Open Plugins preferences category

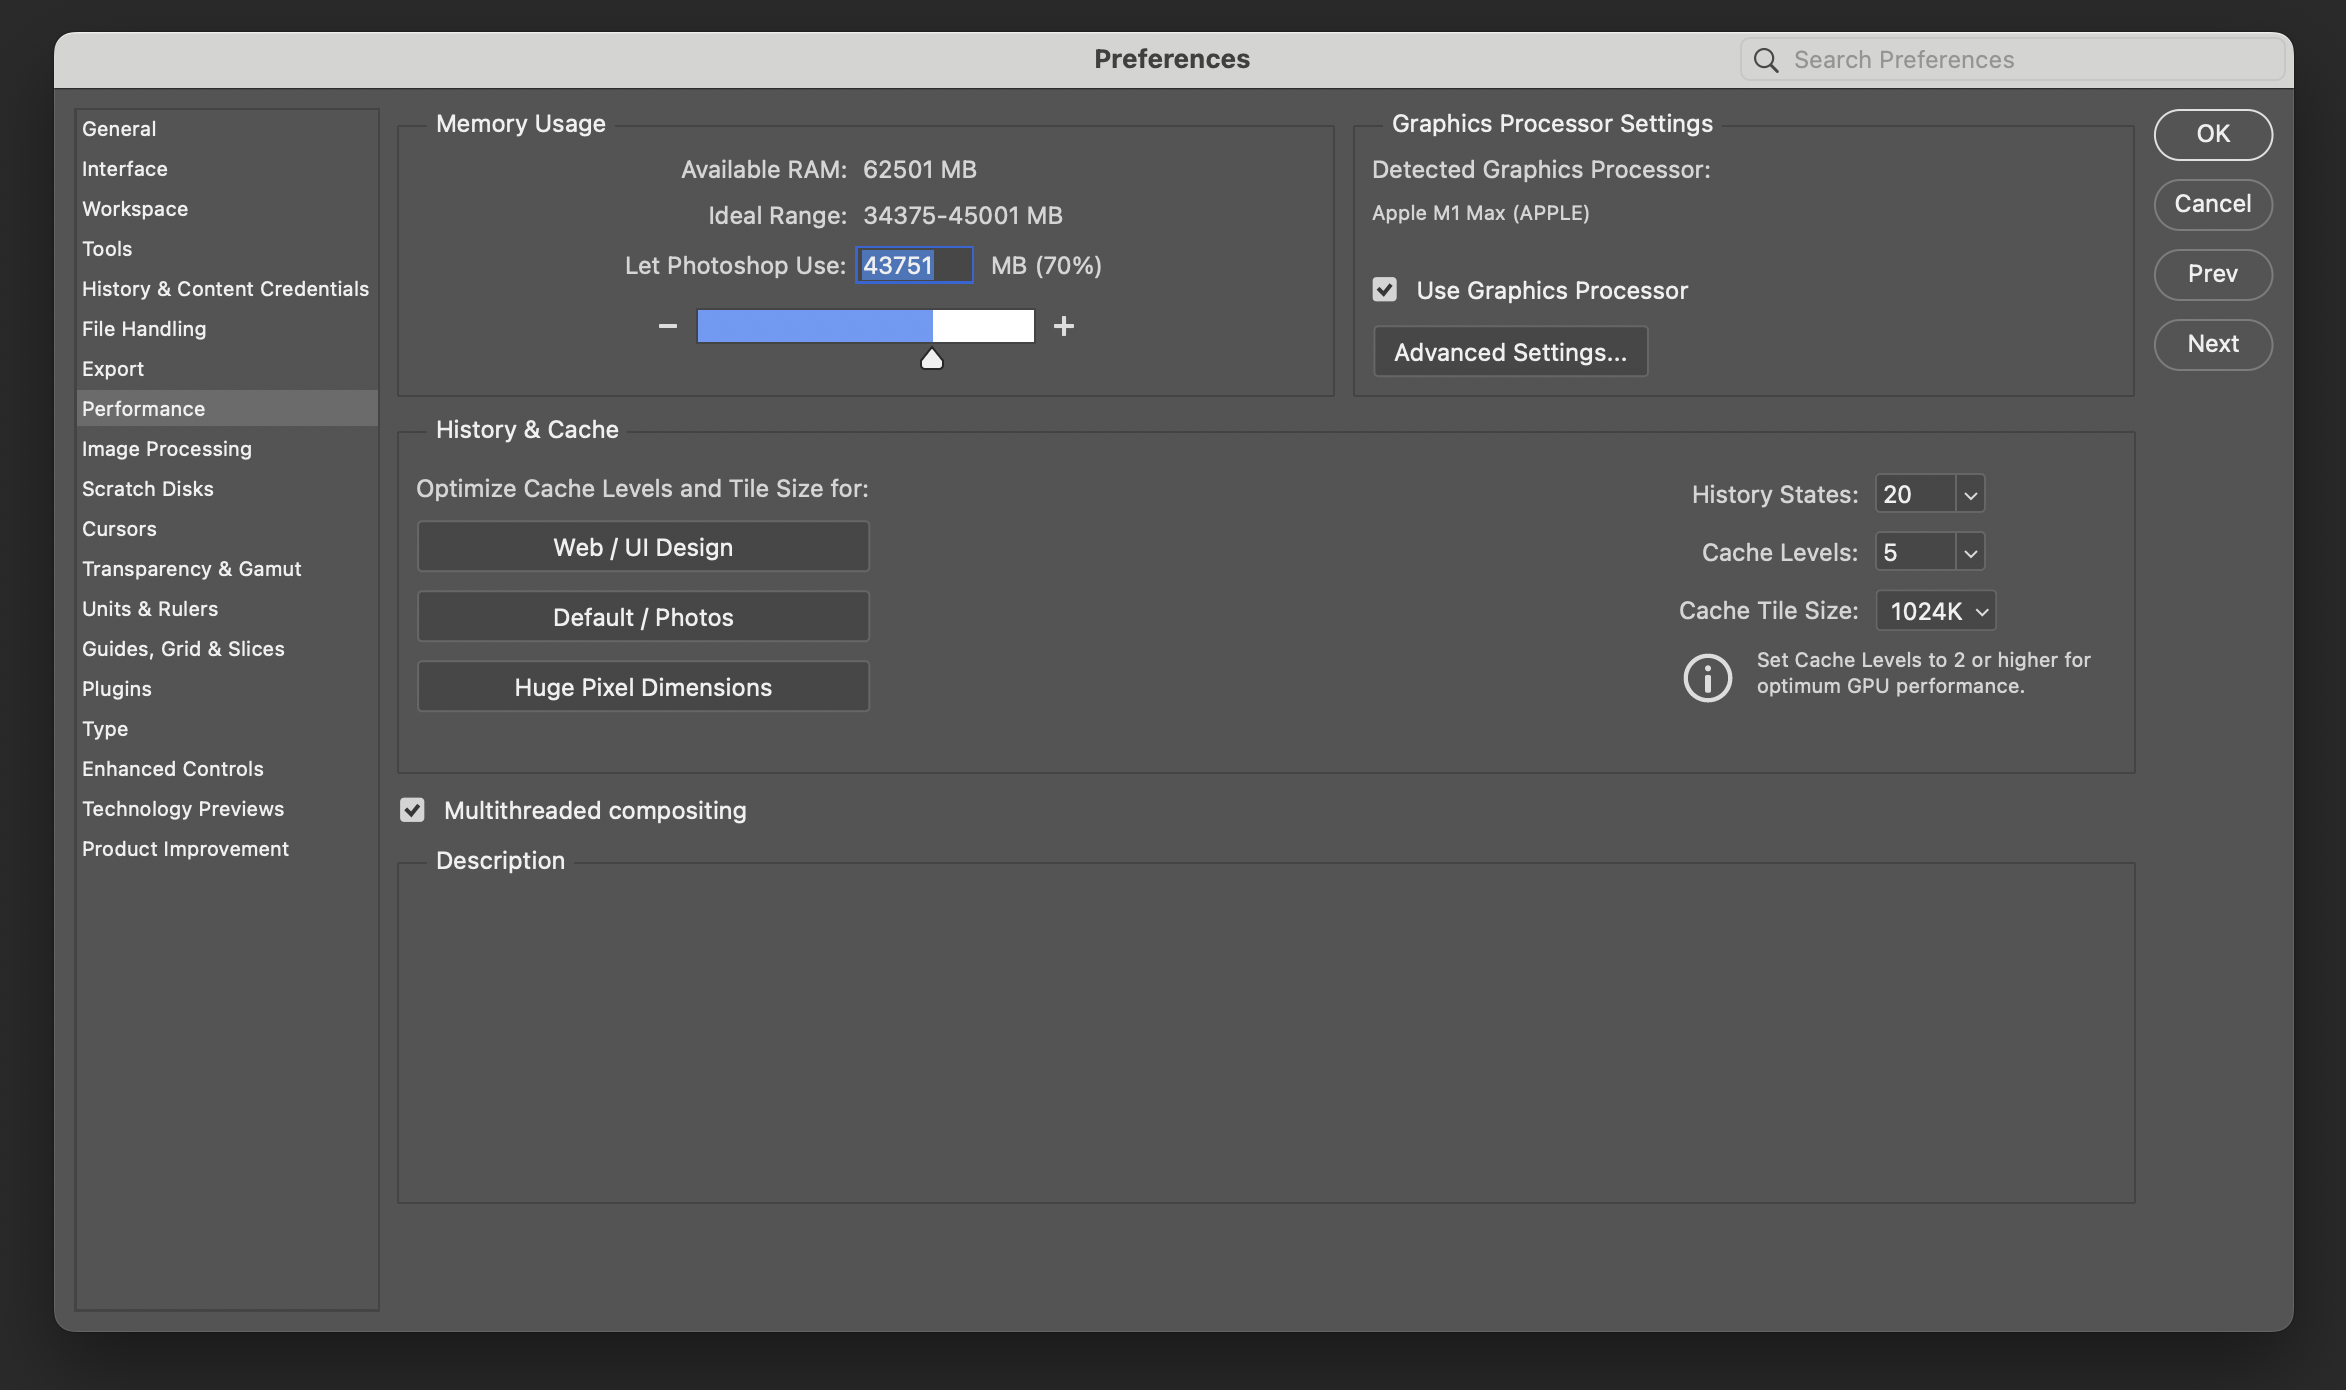(x=227, y=689)
